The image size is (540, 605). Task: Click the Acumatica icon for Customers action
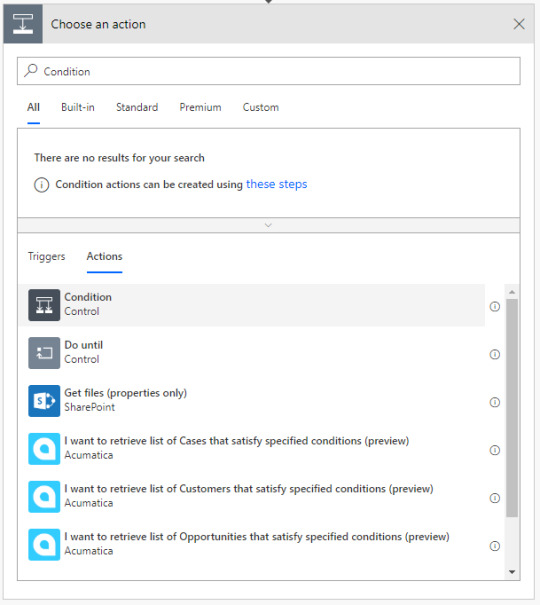[x=44, y=496]
